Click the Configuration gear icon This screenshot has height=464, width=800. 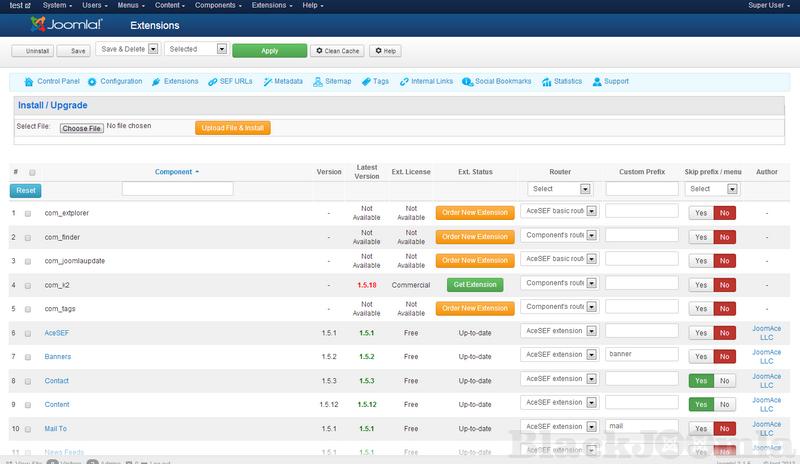click(x=92, y=81)
